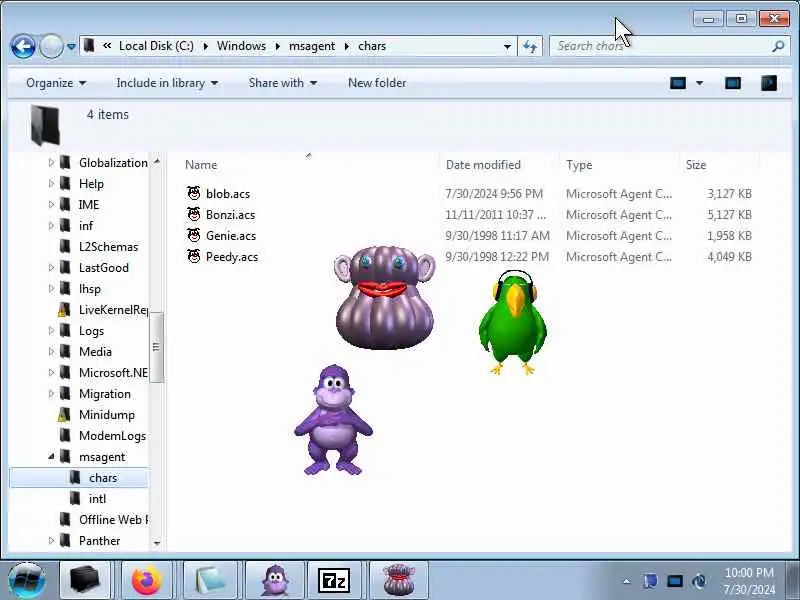Toggle the preview pane icon

point(733,83)
